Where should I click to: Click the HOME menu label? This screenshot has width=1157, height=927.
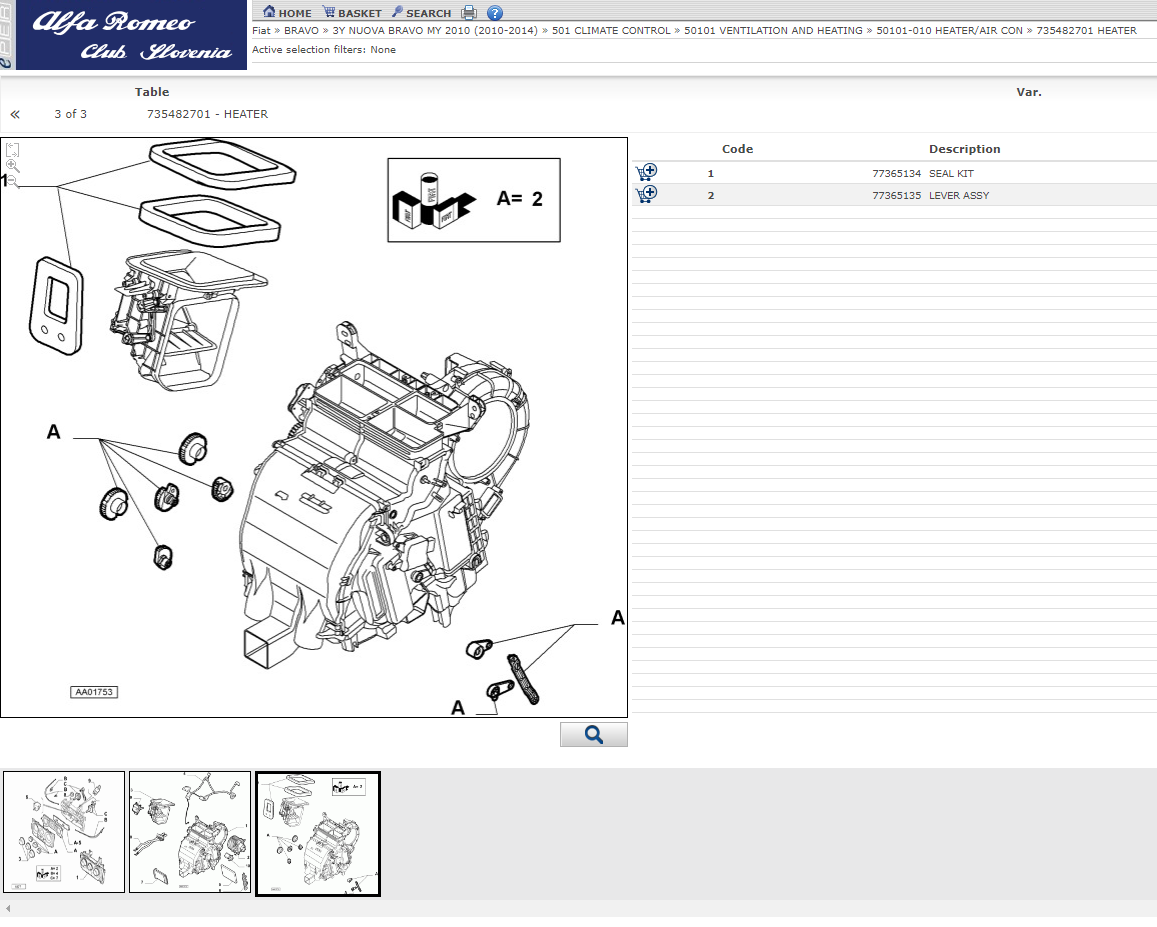(295, 13)
